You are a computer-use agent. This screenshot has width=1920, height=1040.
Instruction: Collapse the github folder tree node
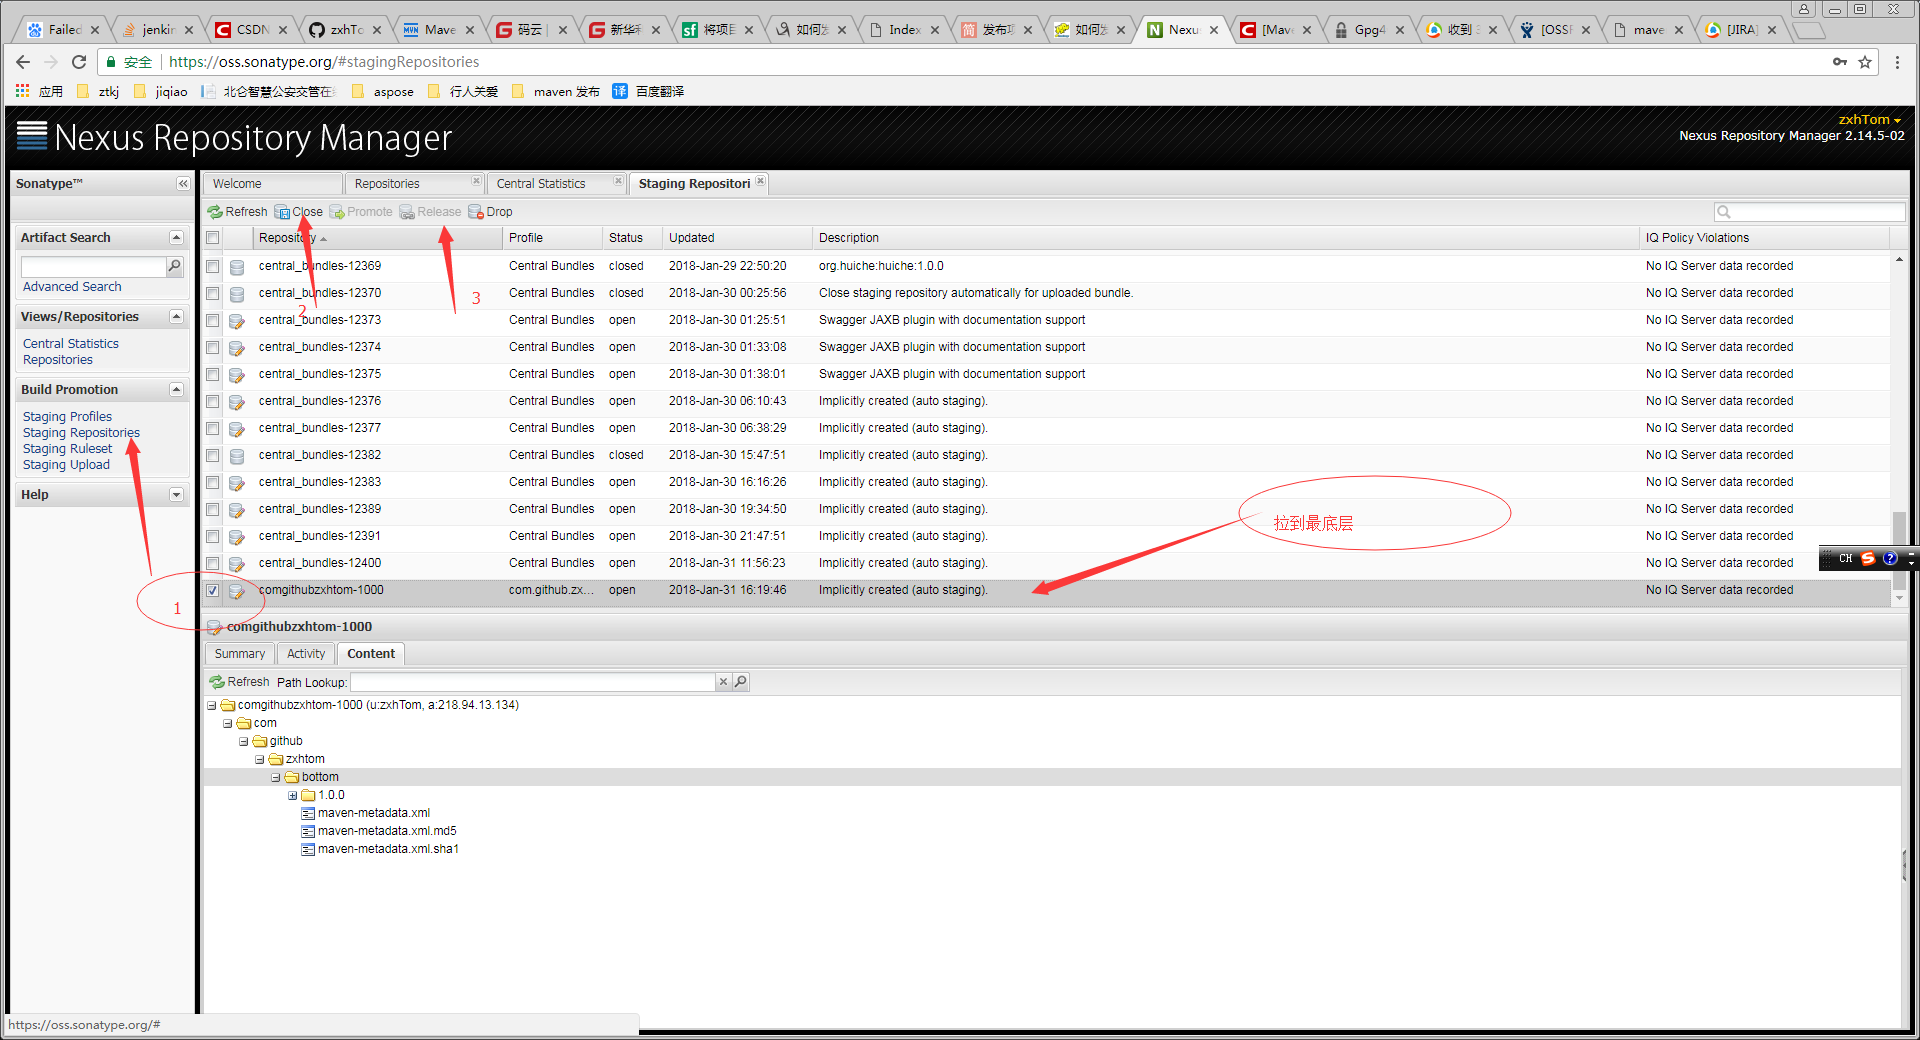[243, 742]
